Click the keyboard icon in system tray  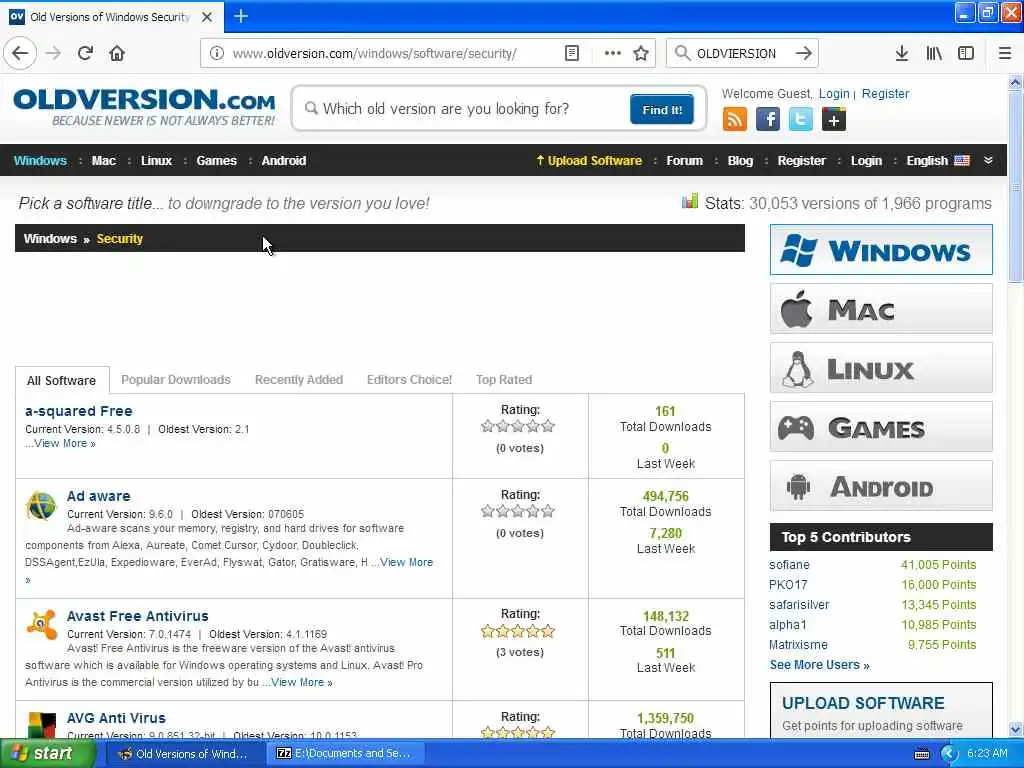click(x=921, y=754)
